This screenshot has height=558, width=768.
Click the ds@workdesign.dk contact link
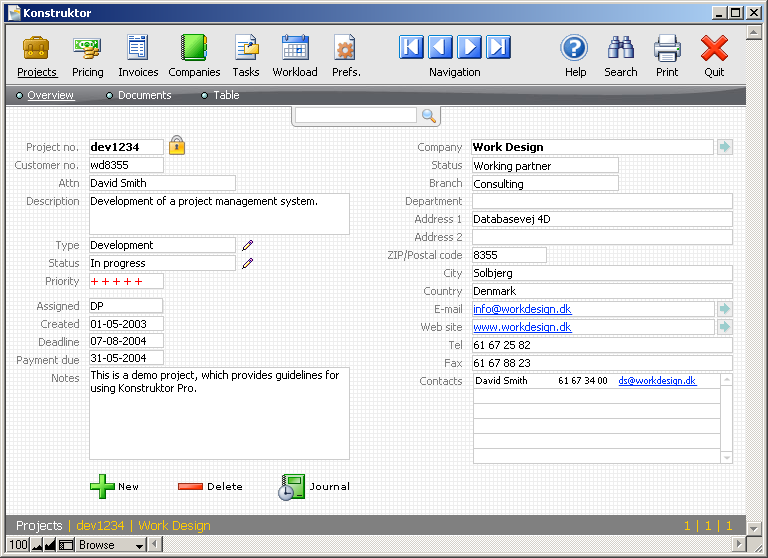[x=657, y=381]
